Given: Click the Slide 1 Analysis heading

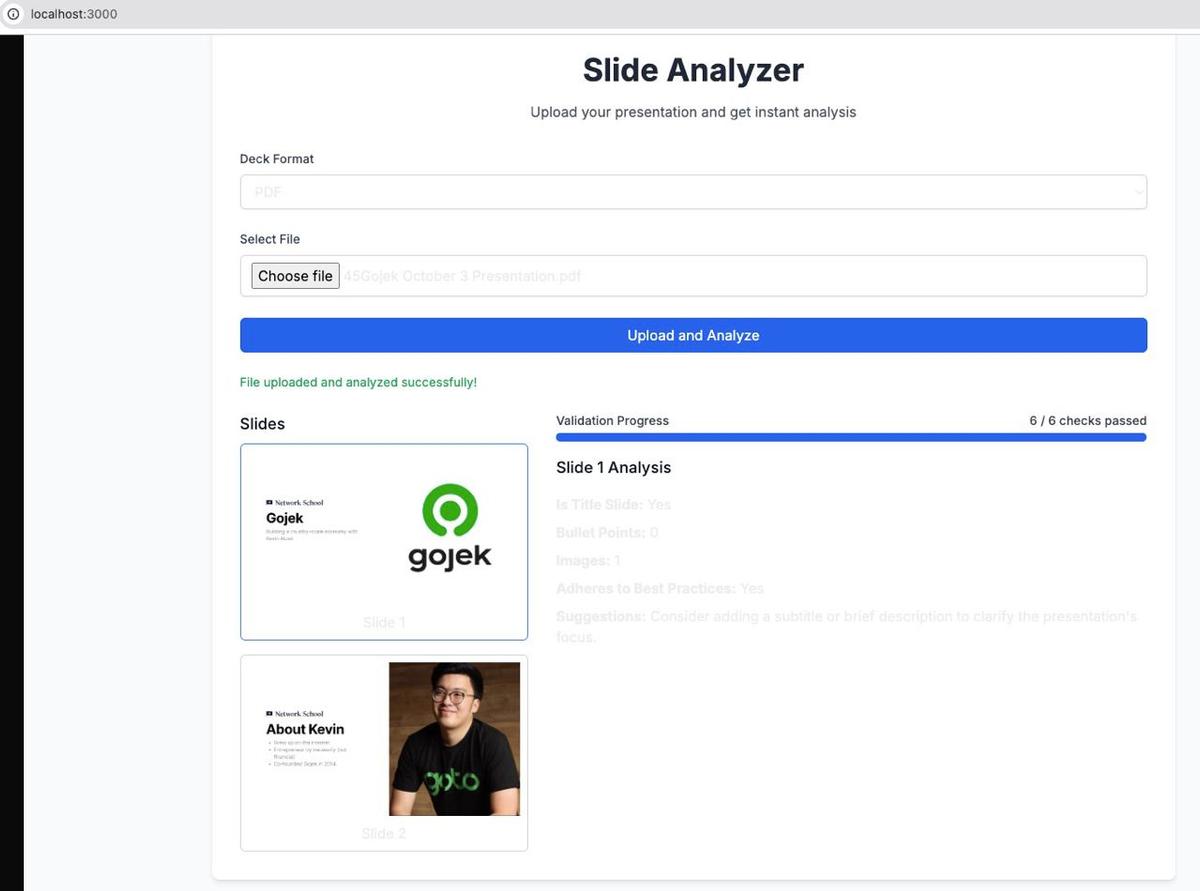Looking at the screenshot, I should [614, 467].
